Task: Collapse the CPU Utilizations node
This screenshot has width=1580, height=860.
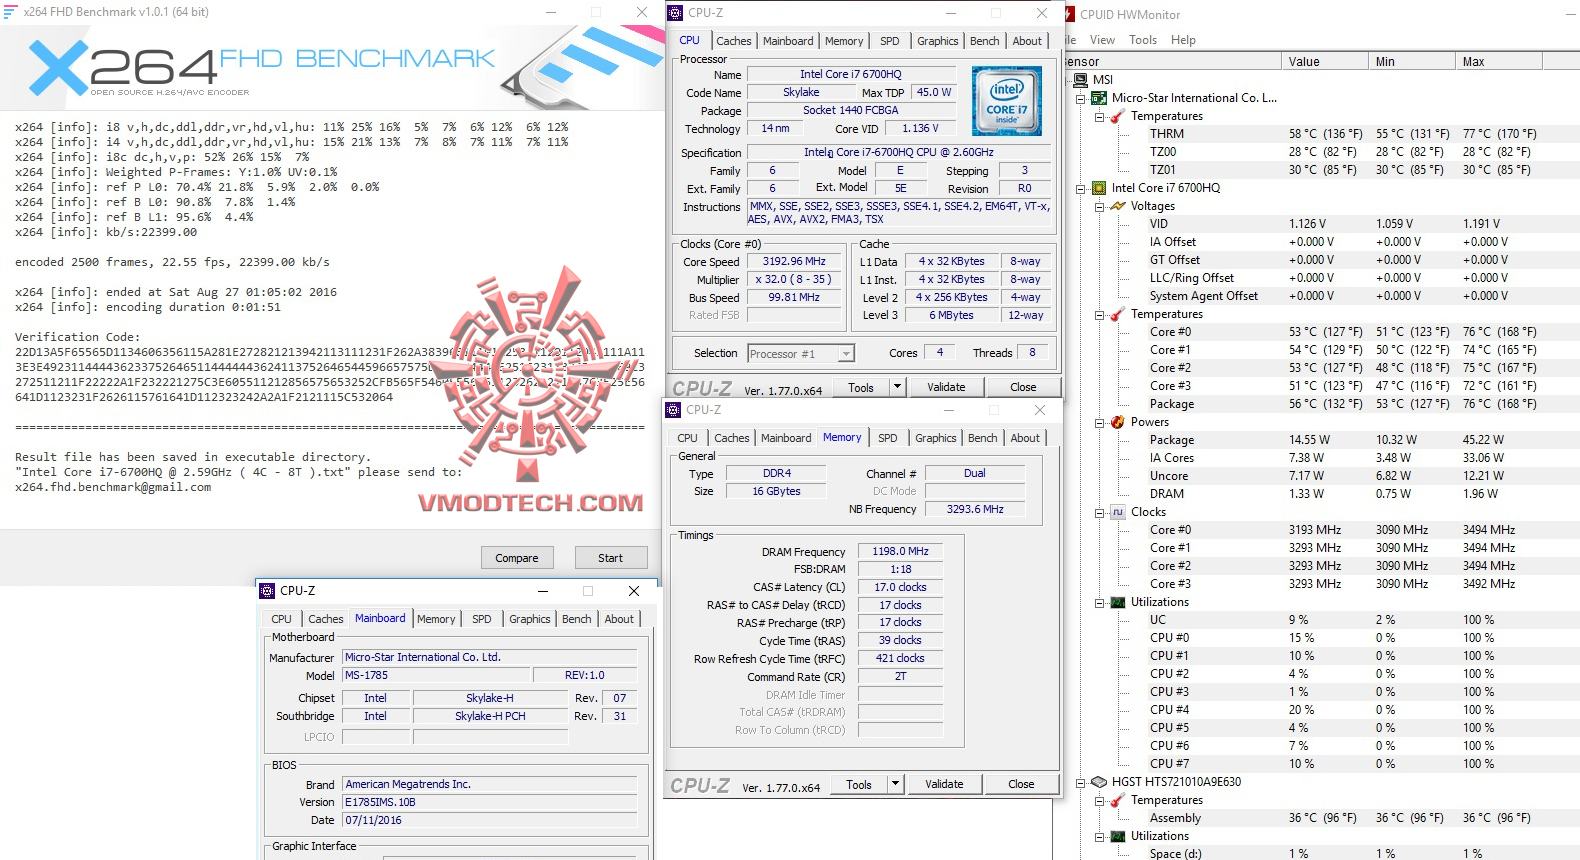Action: tap(1099, 603)
